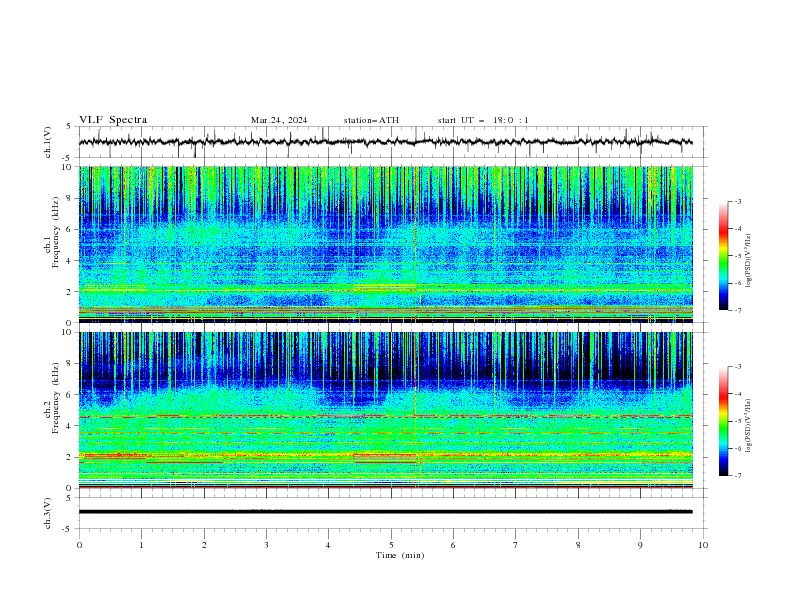The width and height of the screenshot is (792, 612).
Task: Click the "Time (min)" axis title
Action: (400, 555)
